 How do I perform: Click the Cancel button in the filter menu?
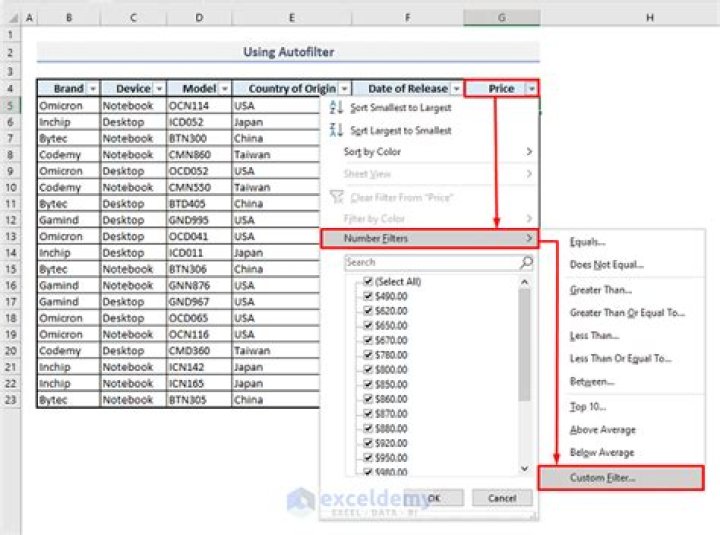point(502,498)
